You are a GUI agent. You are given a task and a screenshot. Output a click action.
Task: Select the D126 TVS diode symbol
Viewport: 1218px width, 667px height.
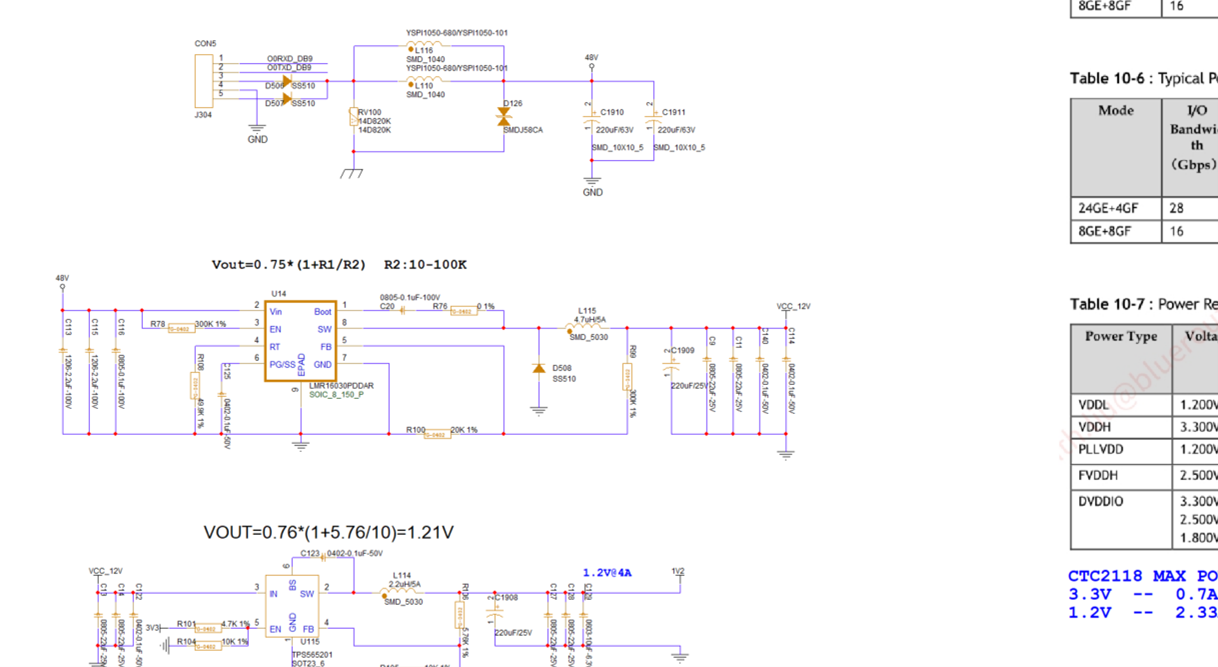pyautogui.click(x=503, y=117)
